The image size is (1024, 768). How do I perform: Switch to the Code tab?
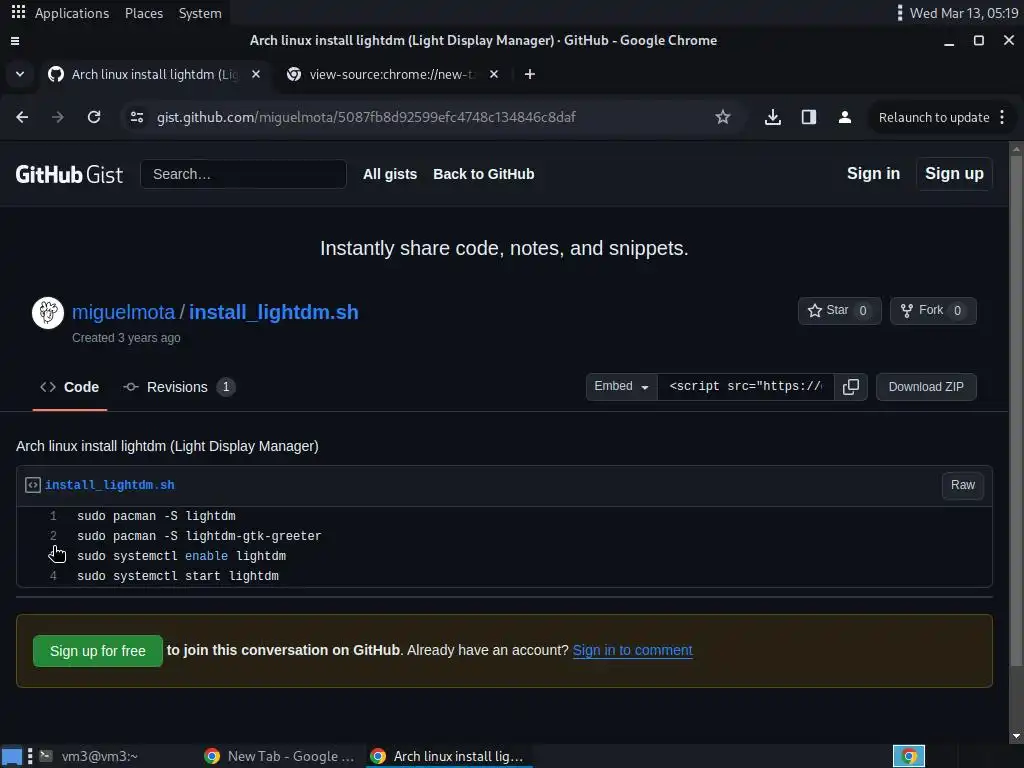(x=70, y=387)
